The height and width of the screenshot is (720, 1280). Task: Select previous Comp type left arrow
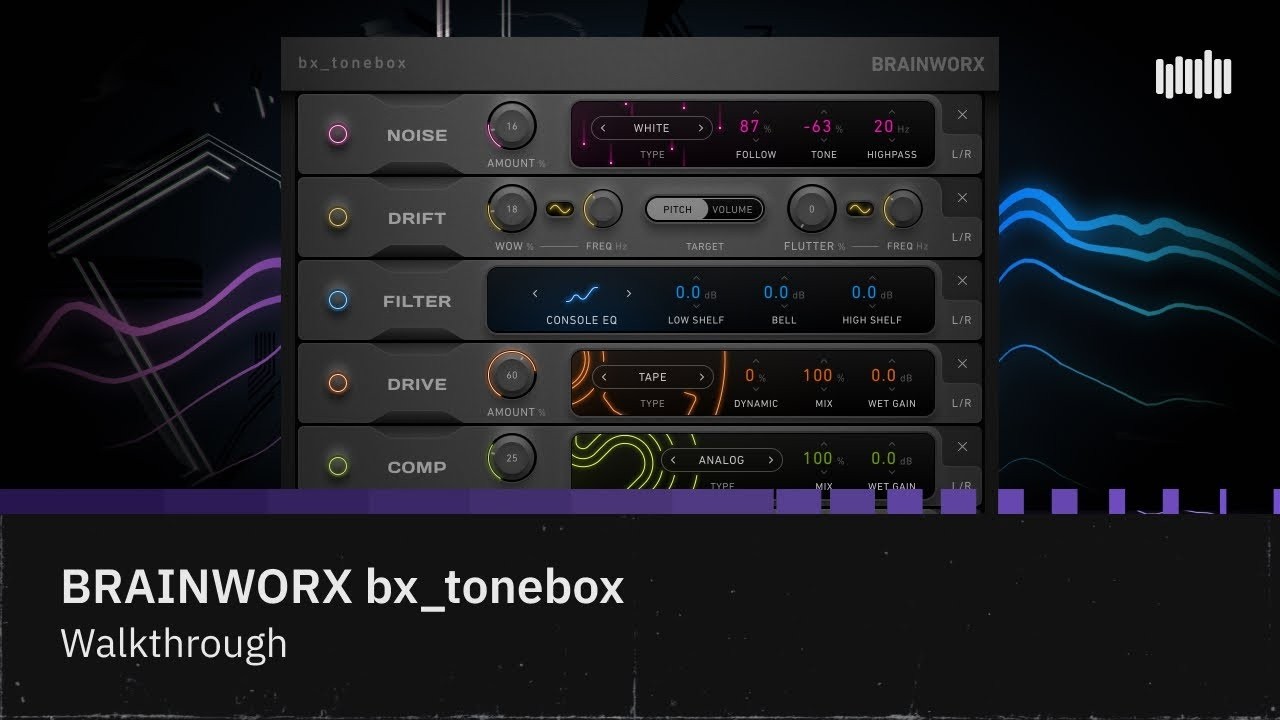[673, 460]
